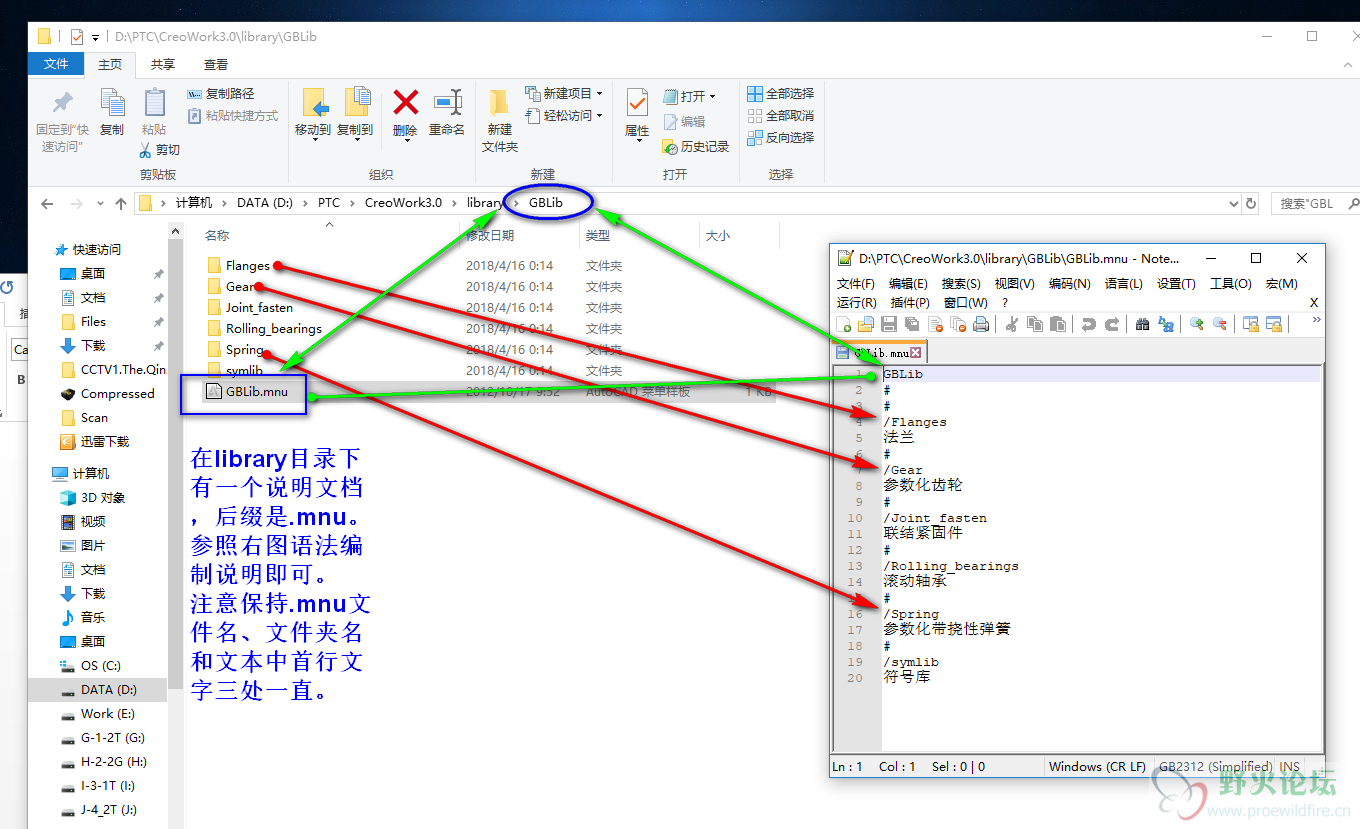
Task: Open the 语言(L) menu in Notepad++
Action: [x=1123, y=284]
